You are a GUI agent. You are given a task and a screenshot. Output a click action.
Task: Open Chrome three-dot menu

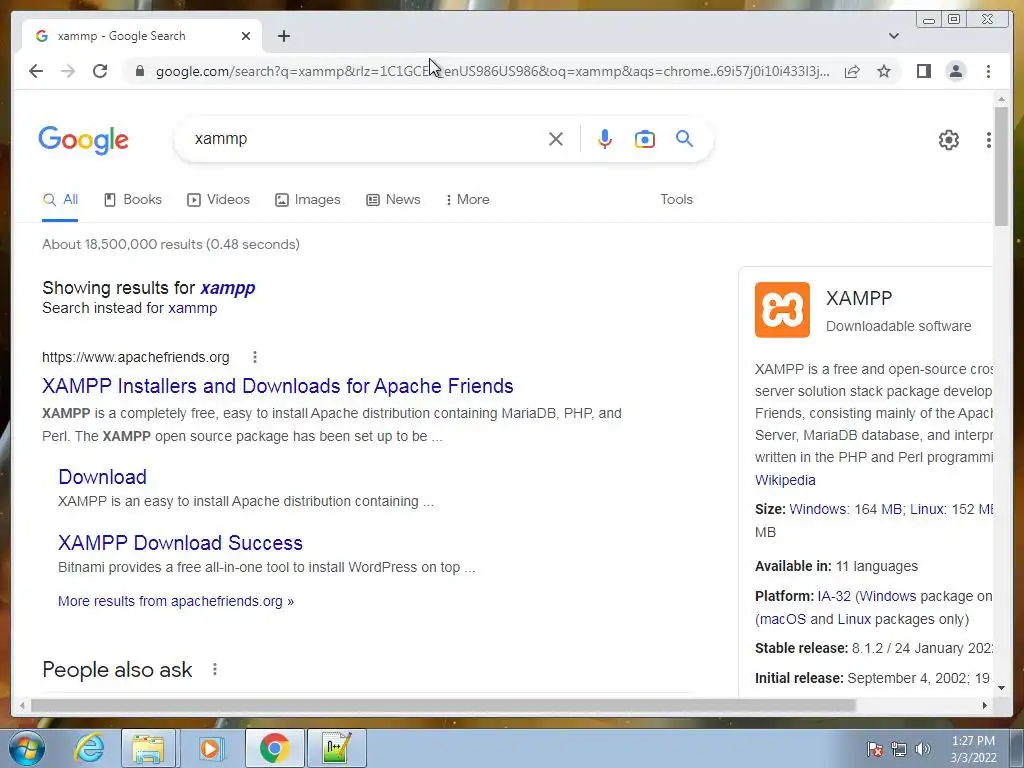tap(988, 71)
